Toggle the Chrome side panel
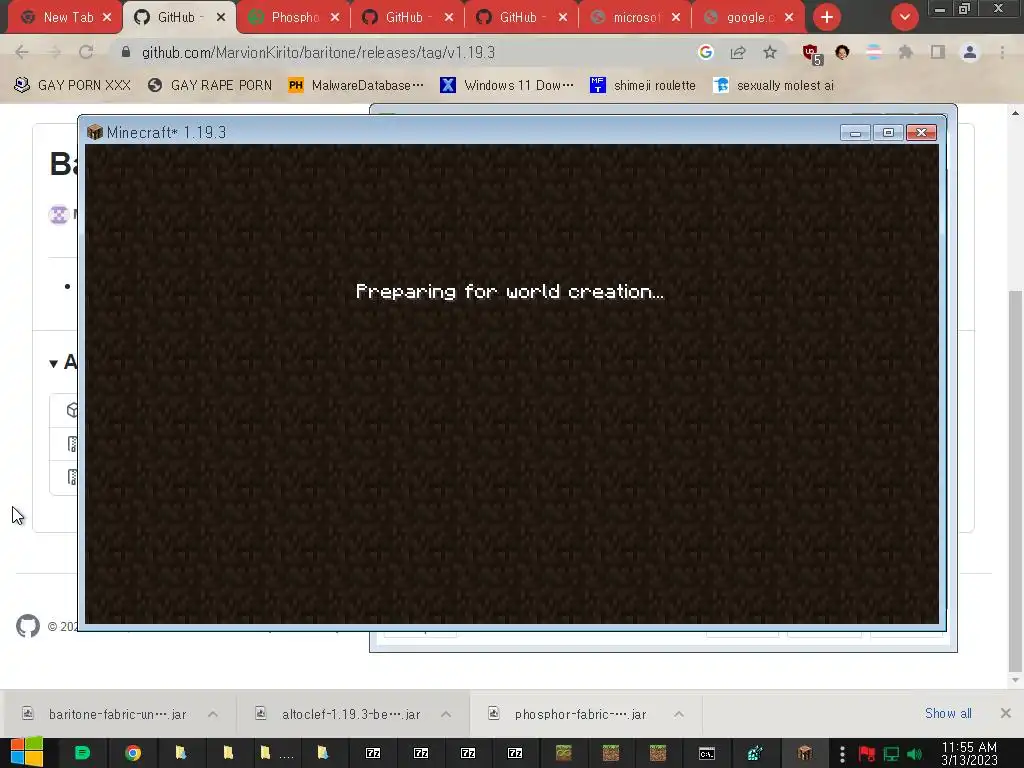The height and width of the screenshot is (768, 1024). [x=938, y=52]
